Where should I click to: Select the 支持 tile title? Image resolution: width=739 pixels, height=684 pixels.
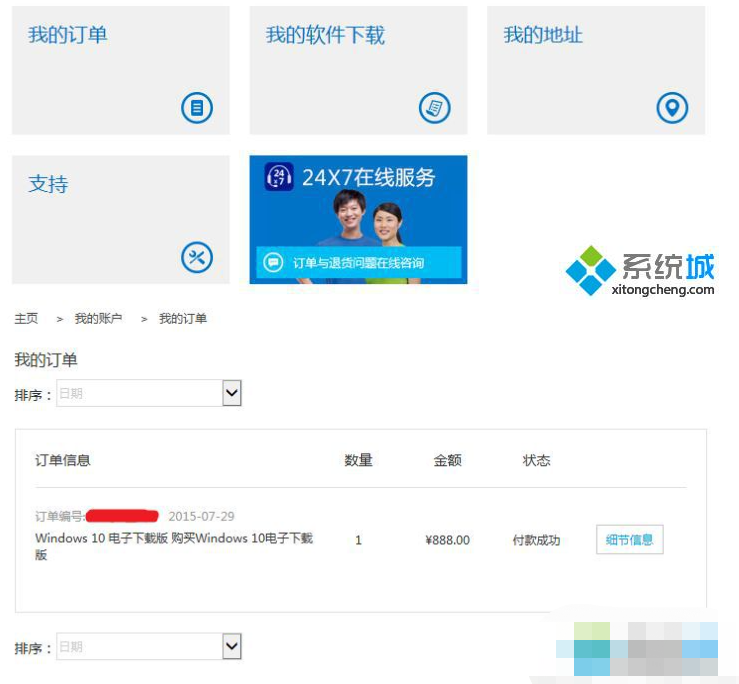48,184
